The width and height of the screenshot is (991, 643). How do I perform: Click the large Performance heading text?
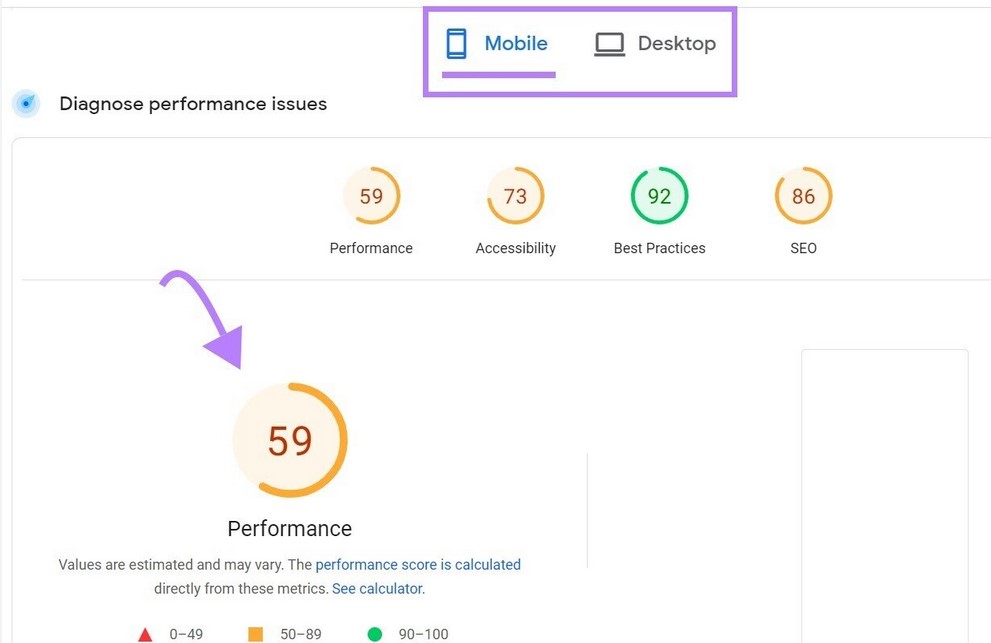tap(290, 528)
